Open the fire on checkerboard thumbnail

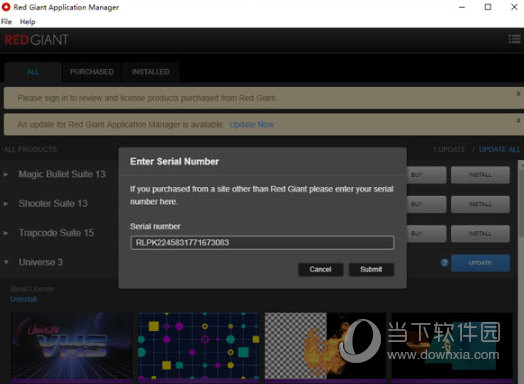tap(325, 347)
